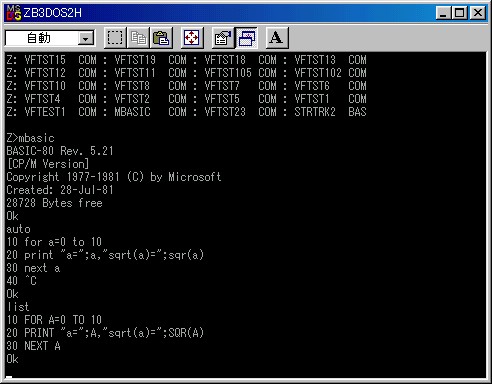Click the listed line "10 FOR A=0 TO 10"
This screenshot has height=384, width=492.
point(54,320)
